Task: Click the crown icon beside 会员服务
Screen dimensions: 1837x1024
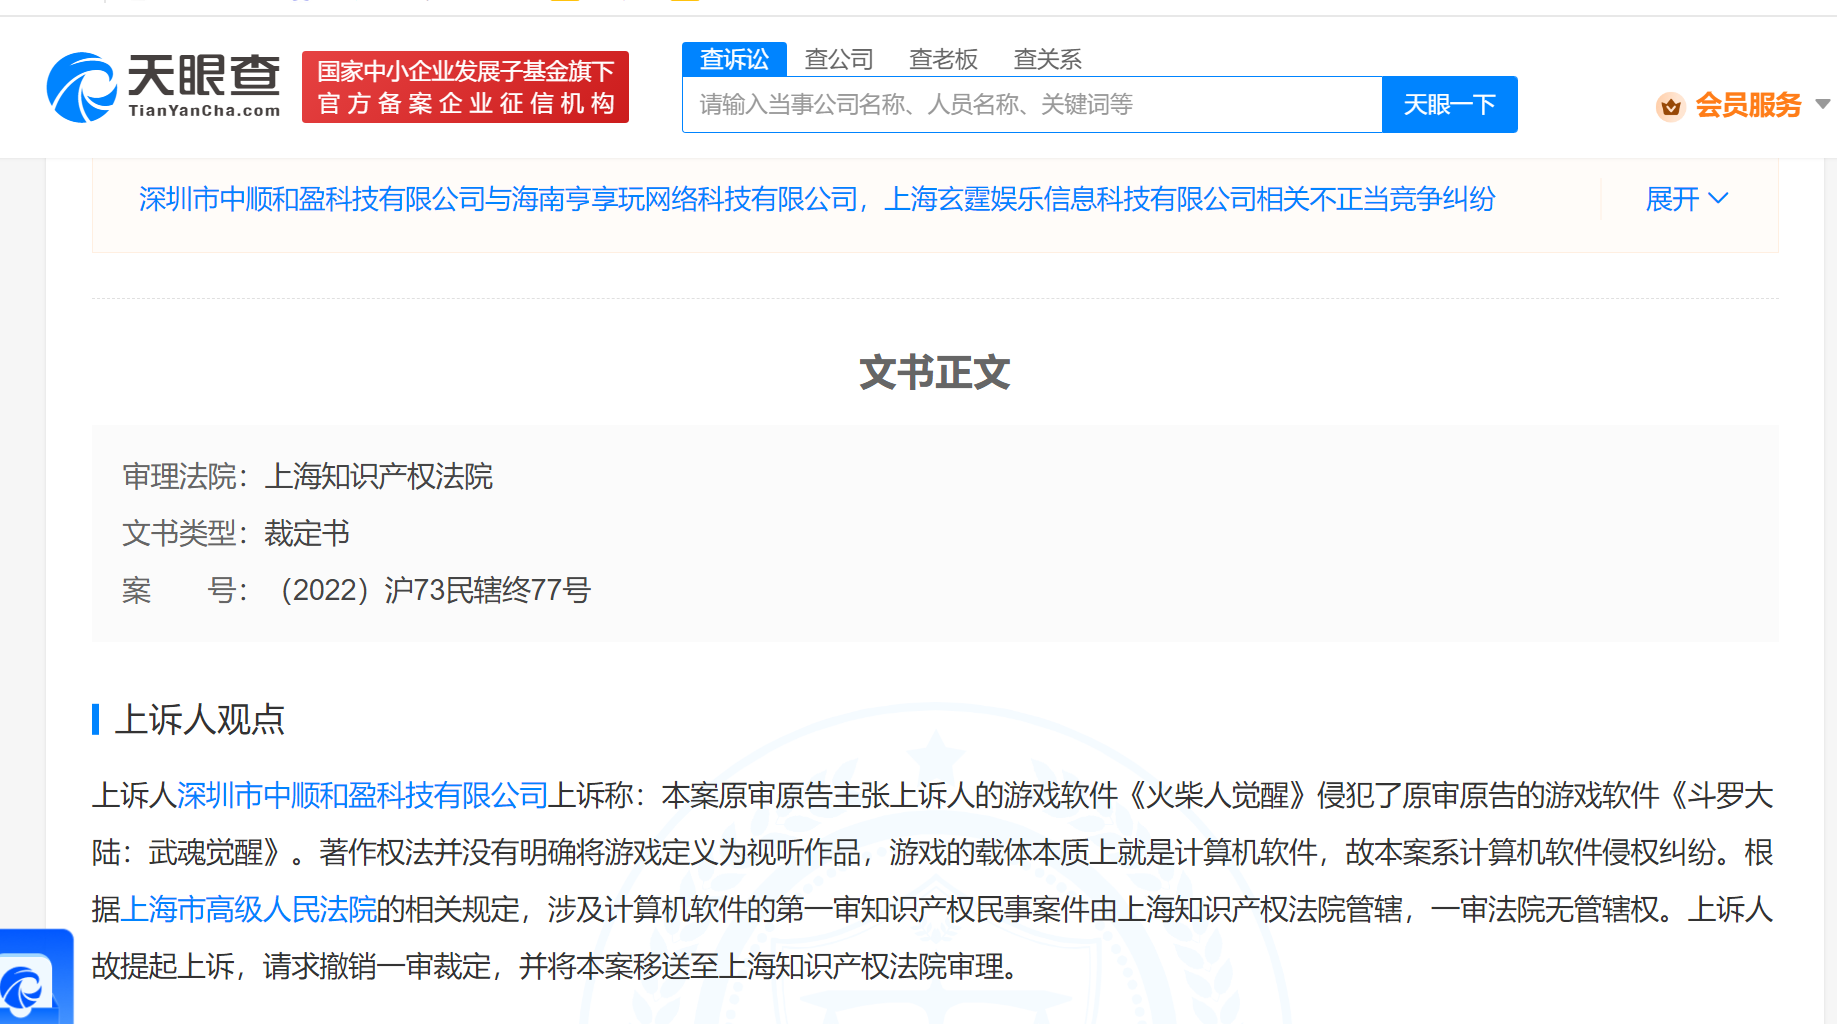Action: pos(1670,105)
